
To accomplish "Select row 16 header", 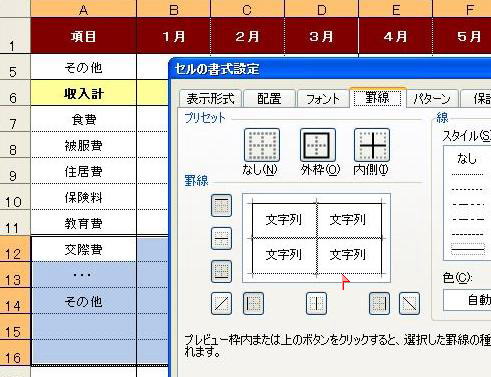I will (15, 353).
